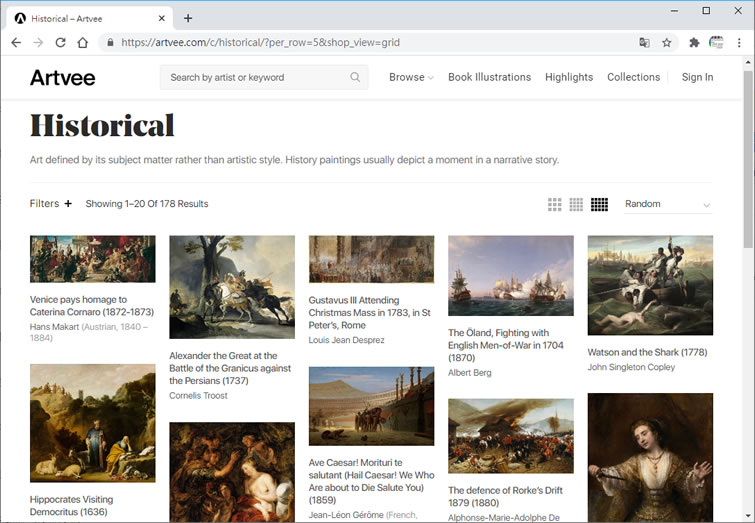Open the Collections page
The image size is (755, 523).
coord(633,77)
